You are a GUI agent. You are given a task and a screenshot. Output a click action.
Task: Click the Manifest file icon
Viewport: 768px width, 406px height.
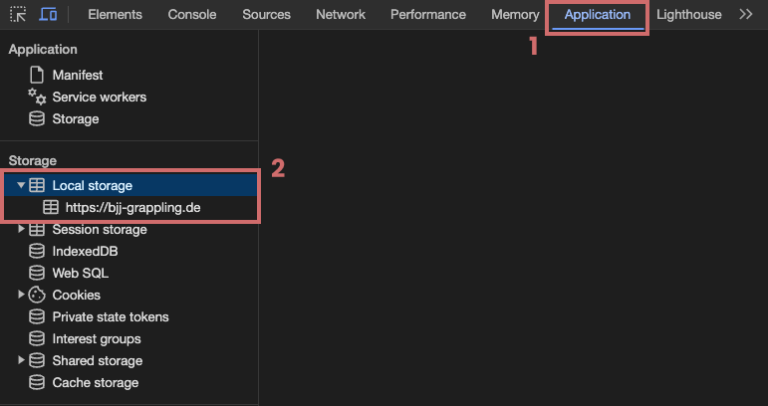37,75
